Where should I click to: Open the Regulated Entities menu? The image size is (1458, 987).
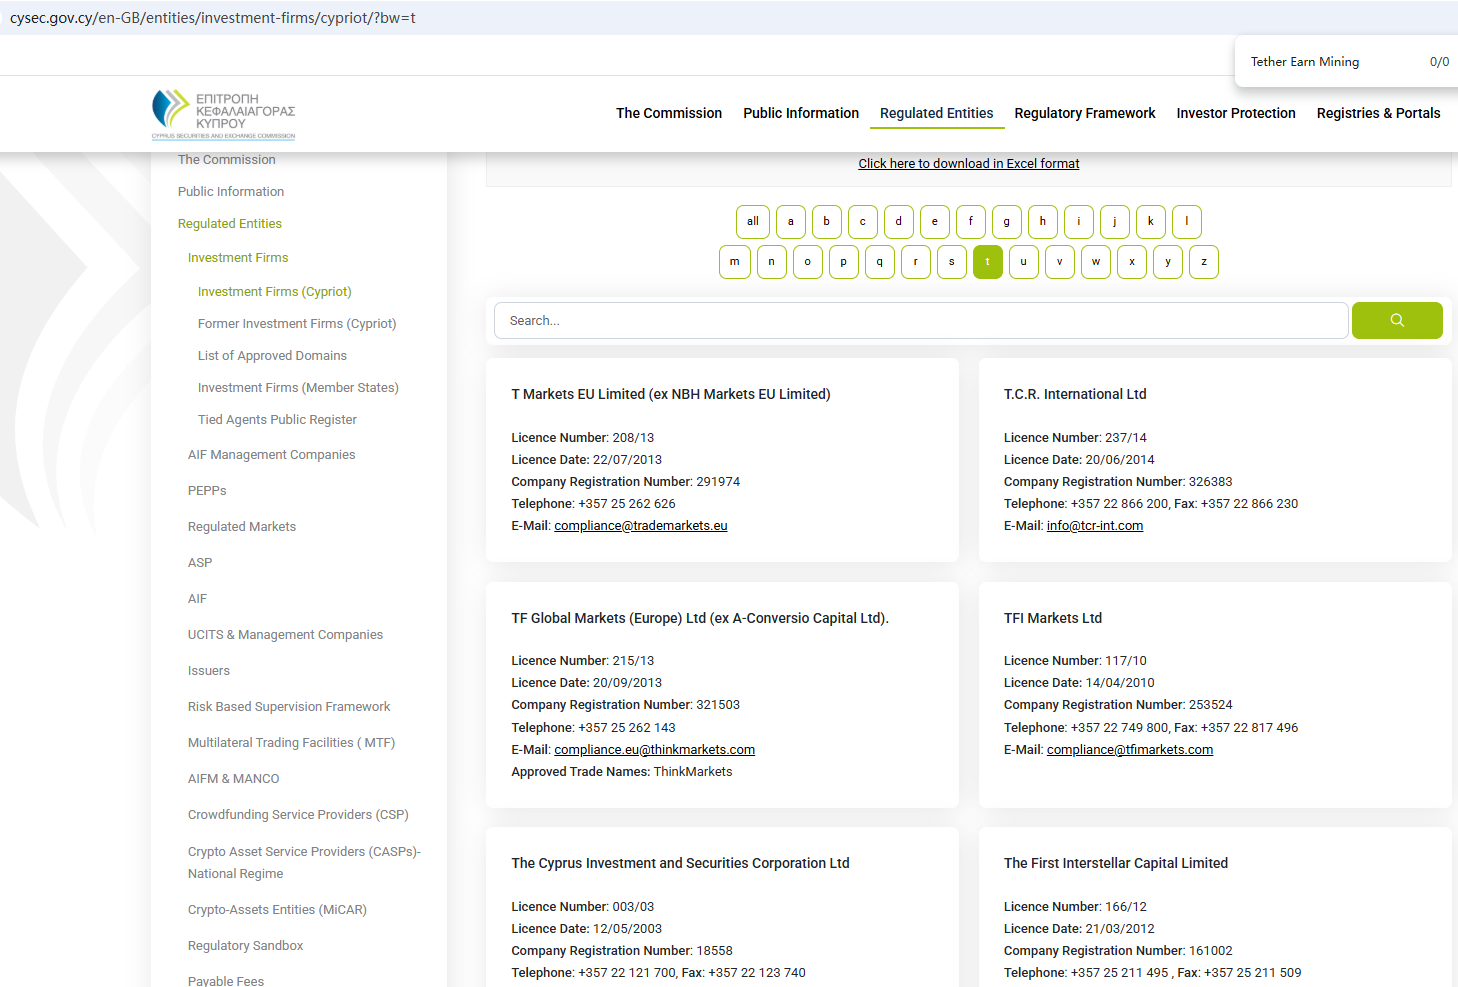936,114
